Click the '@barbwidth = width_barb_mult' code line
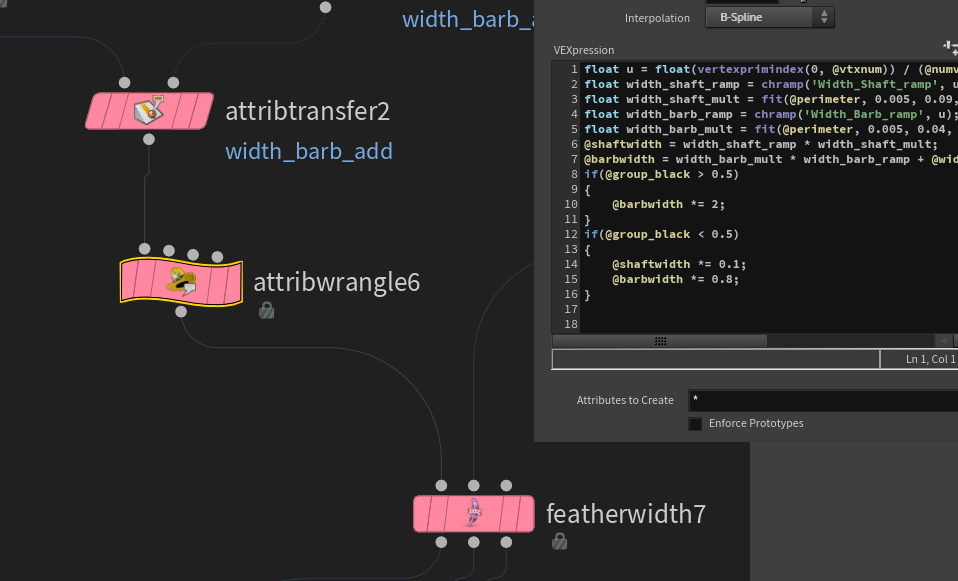Screen dimensions: 958x581 (x=771, y=159)
